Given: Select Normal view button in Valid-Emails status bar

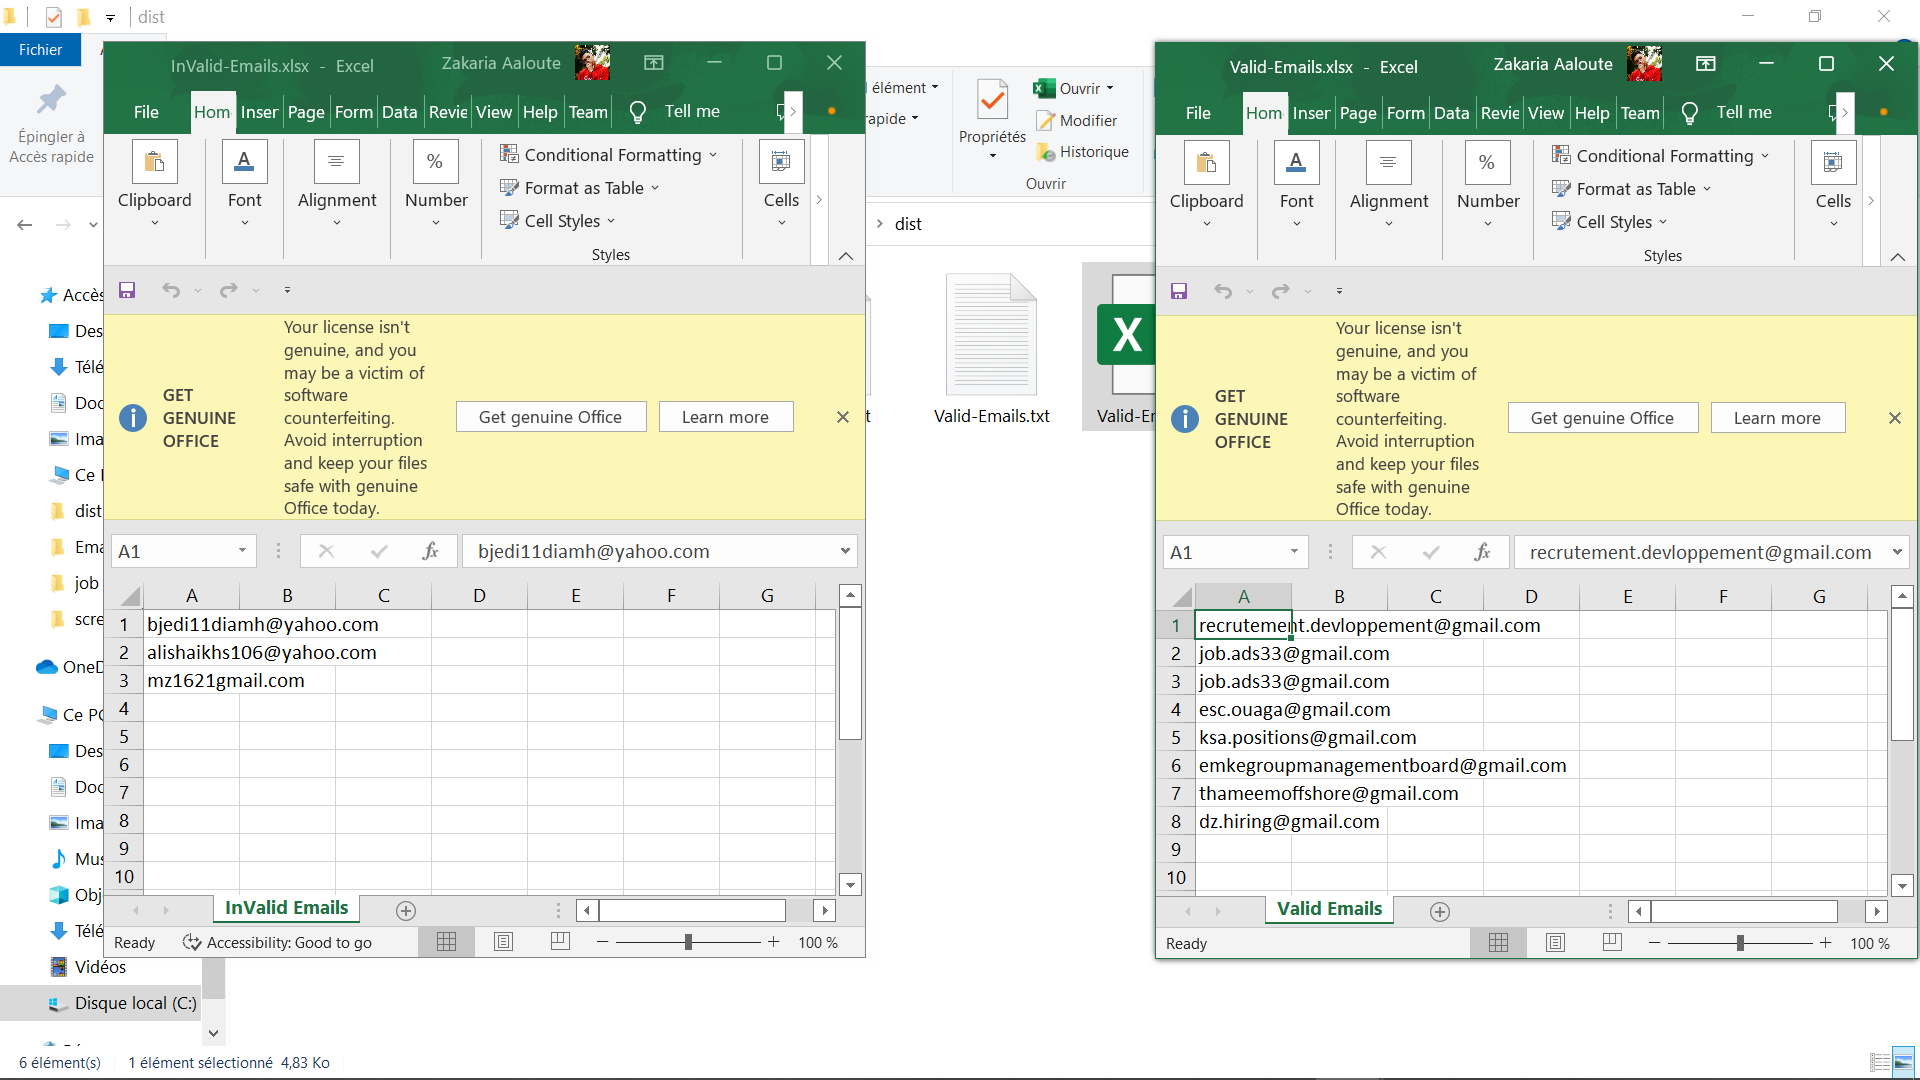Looking at the screenshot, I should pyautogui.click(x=1498, y=943).
